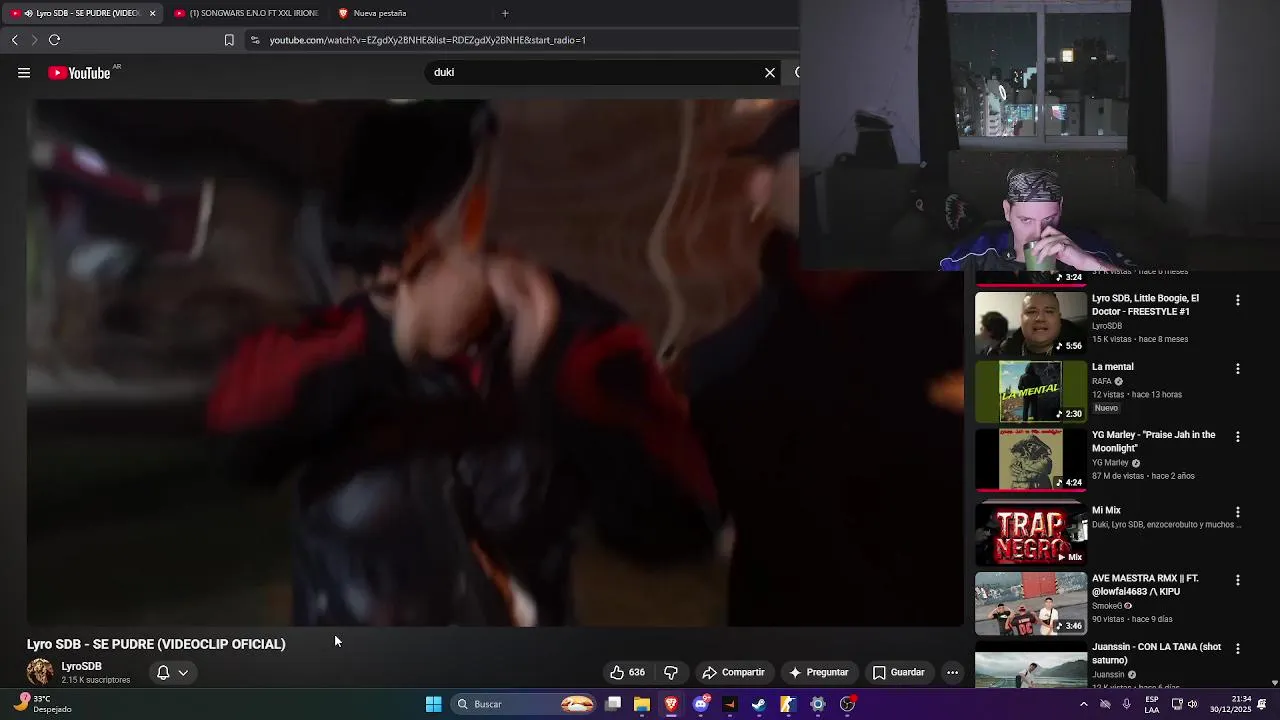Click the main video player area
The width and height of the screenshot is (1280, 720).
tap(495, 363)
